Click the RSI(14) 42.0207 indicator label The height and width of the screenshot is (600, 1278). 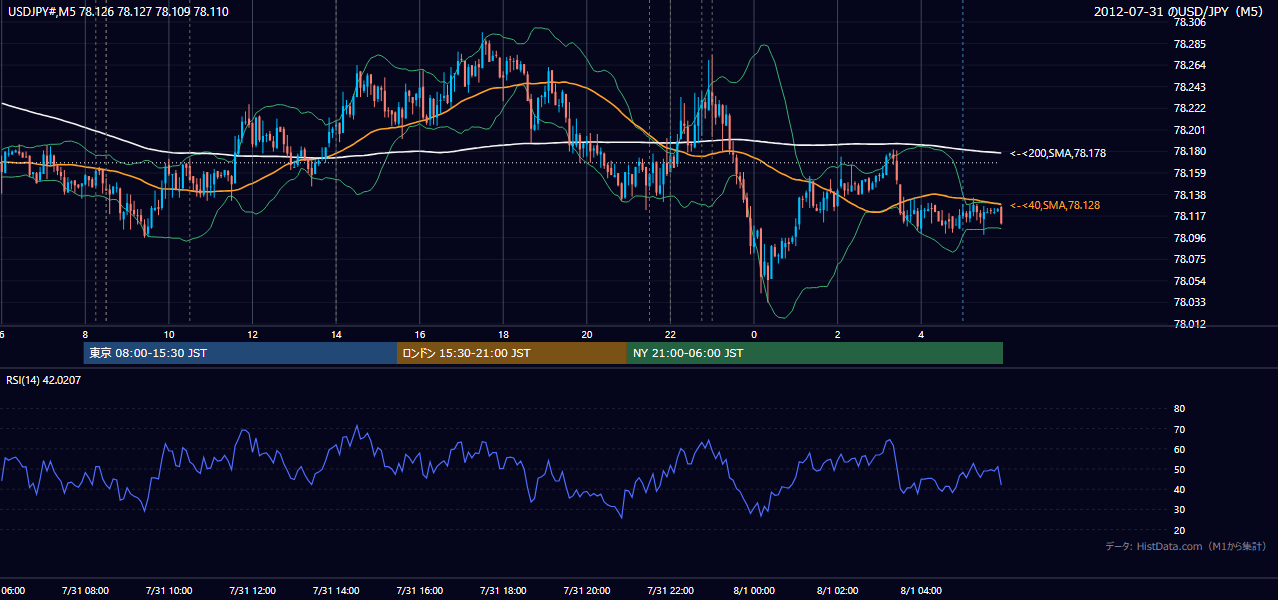coord(44,380)
